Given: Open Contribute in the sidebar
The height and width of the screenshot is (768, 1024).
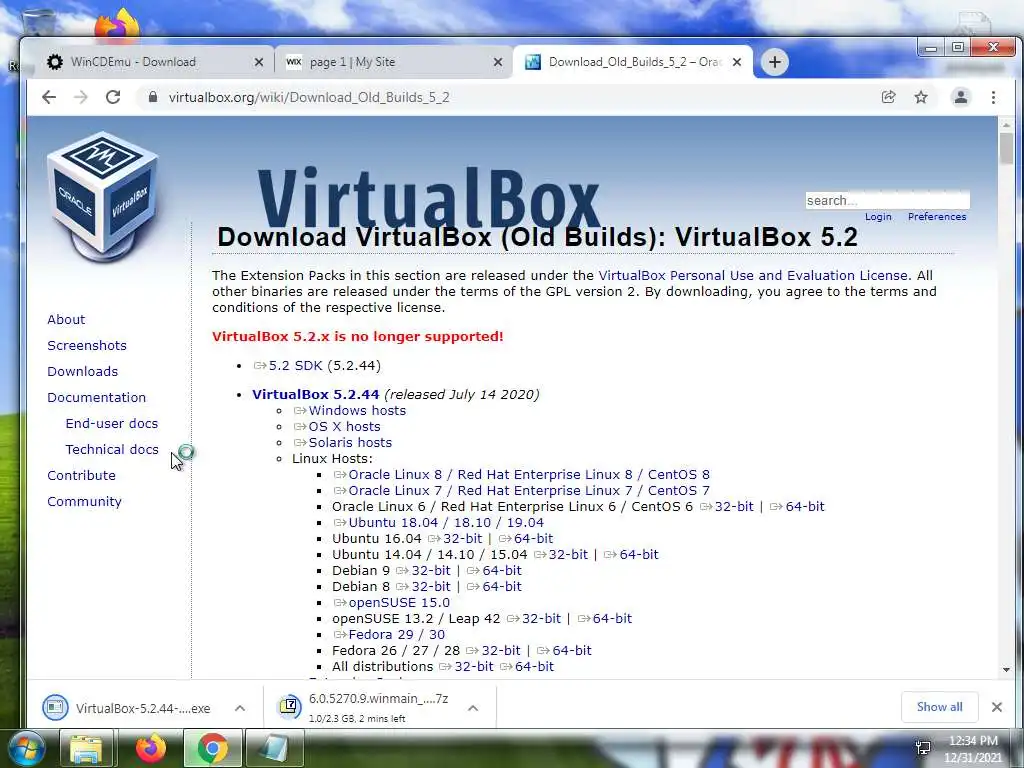Looking at the screenshot, I should click(81, 475).
